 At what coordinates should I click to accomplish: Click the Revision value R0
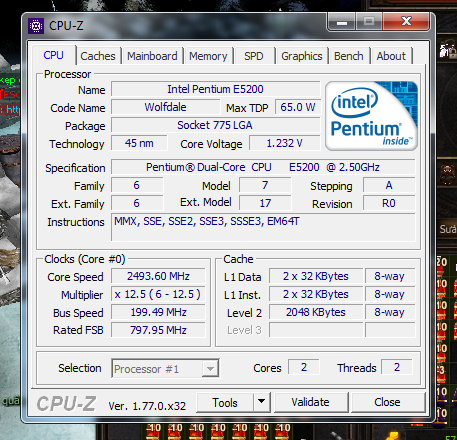(389, 203)
